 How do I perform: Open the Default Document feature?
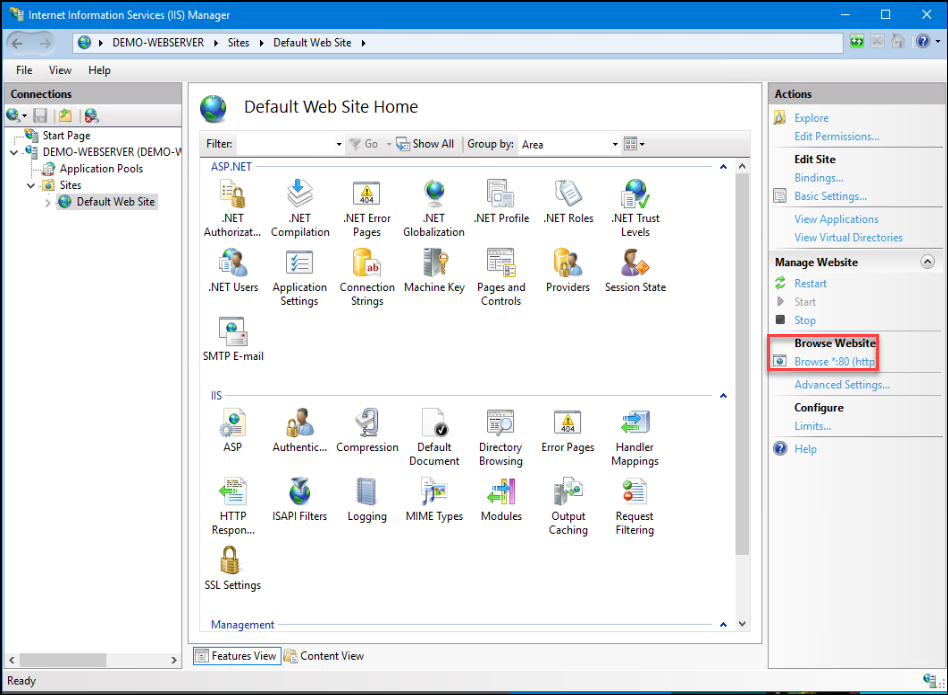click(x=434, y=438)
